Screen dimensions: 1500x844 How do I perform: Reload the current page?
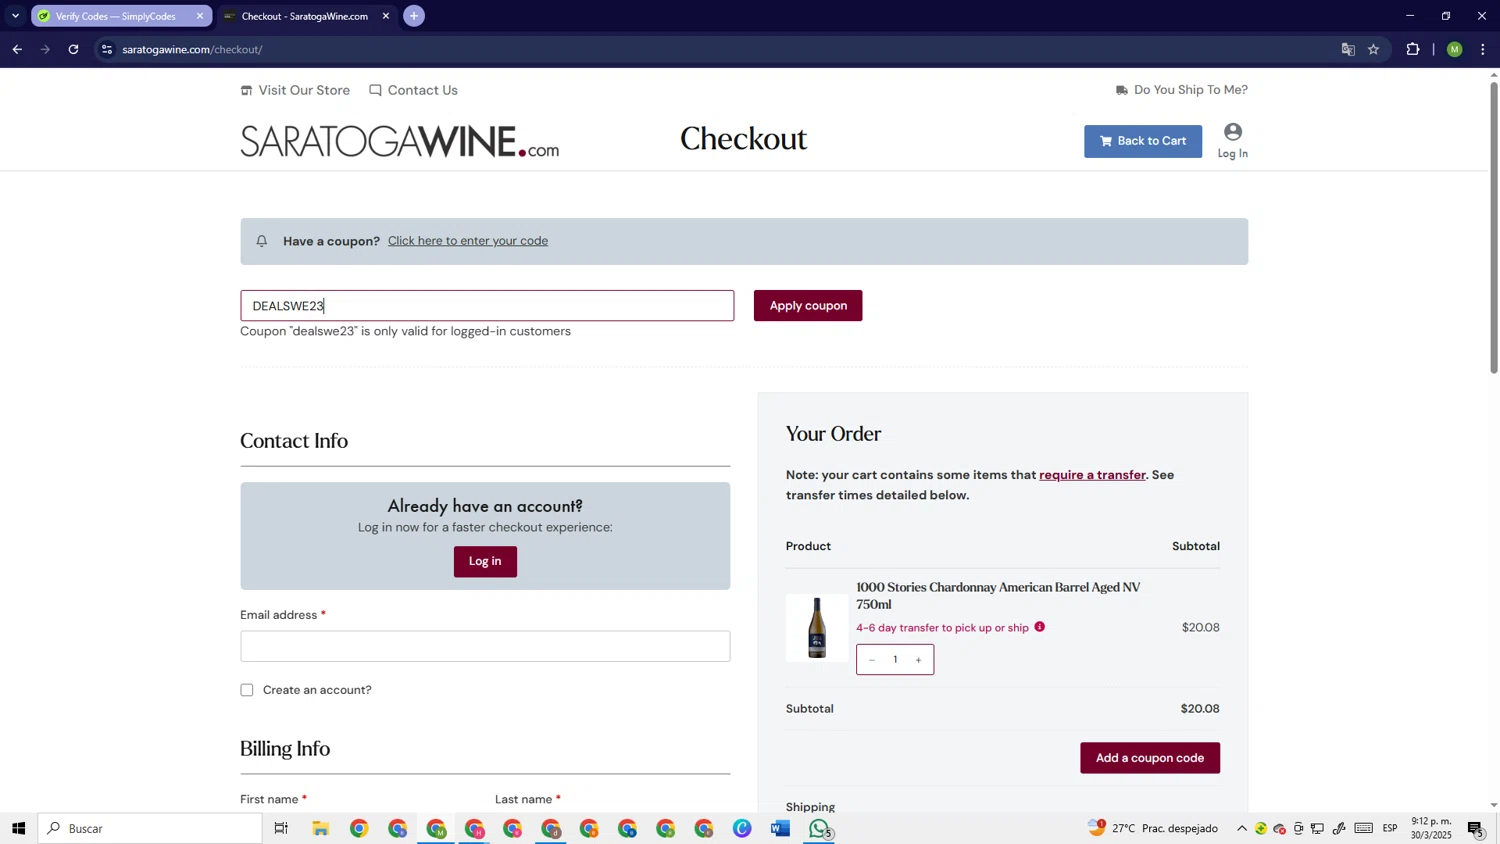tap(73, 49)
